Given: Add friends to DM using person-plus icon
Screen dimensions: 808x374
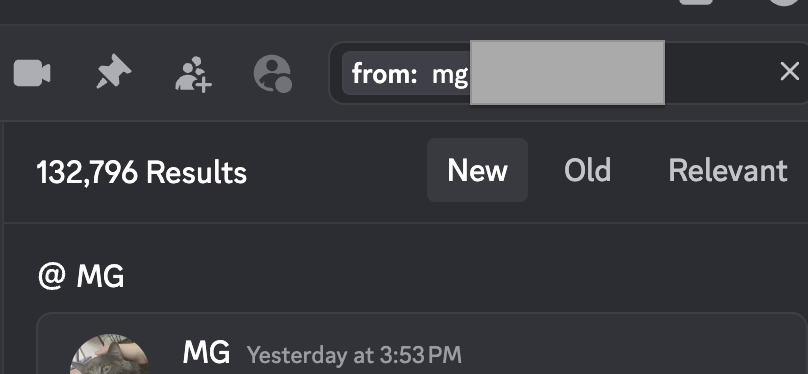Looking at the screenshot, I should coord(193,74).
